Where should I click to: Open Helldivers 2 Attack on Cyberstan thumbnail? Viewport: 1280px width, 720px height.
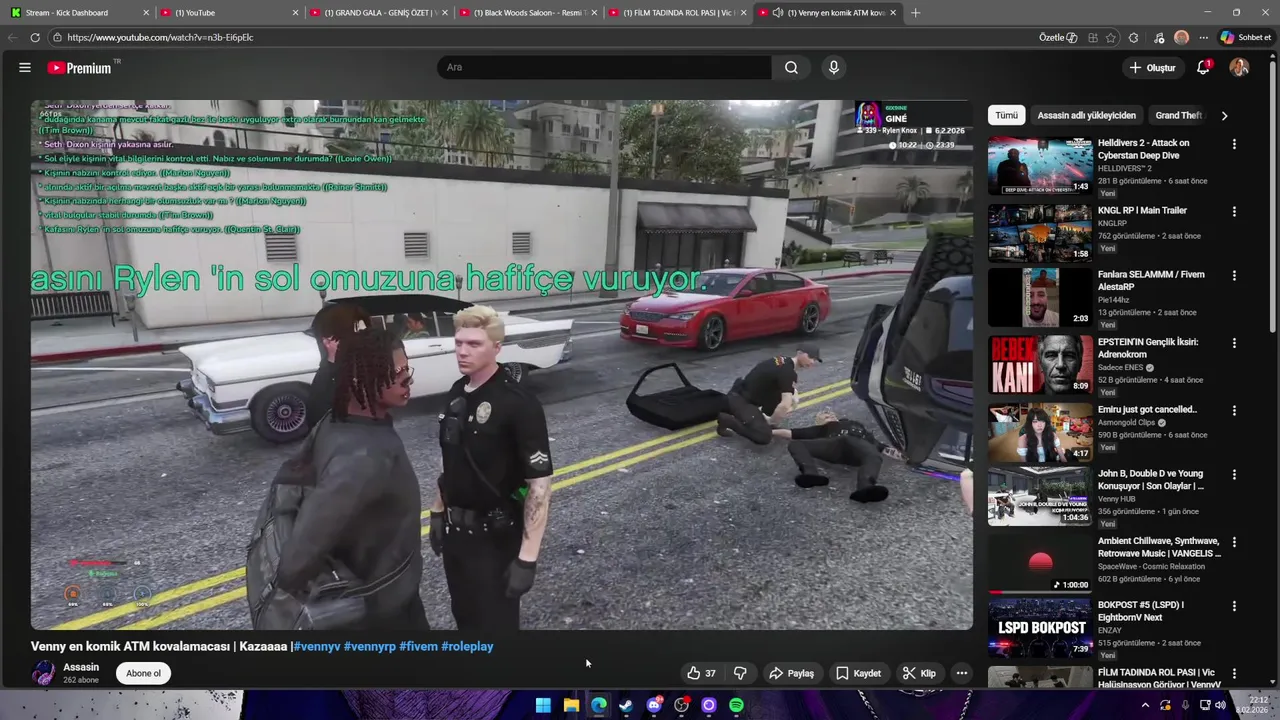pyautogui.click(x=1040, y=166)
